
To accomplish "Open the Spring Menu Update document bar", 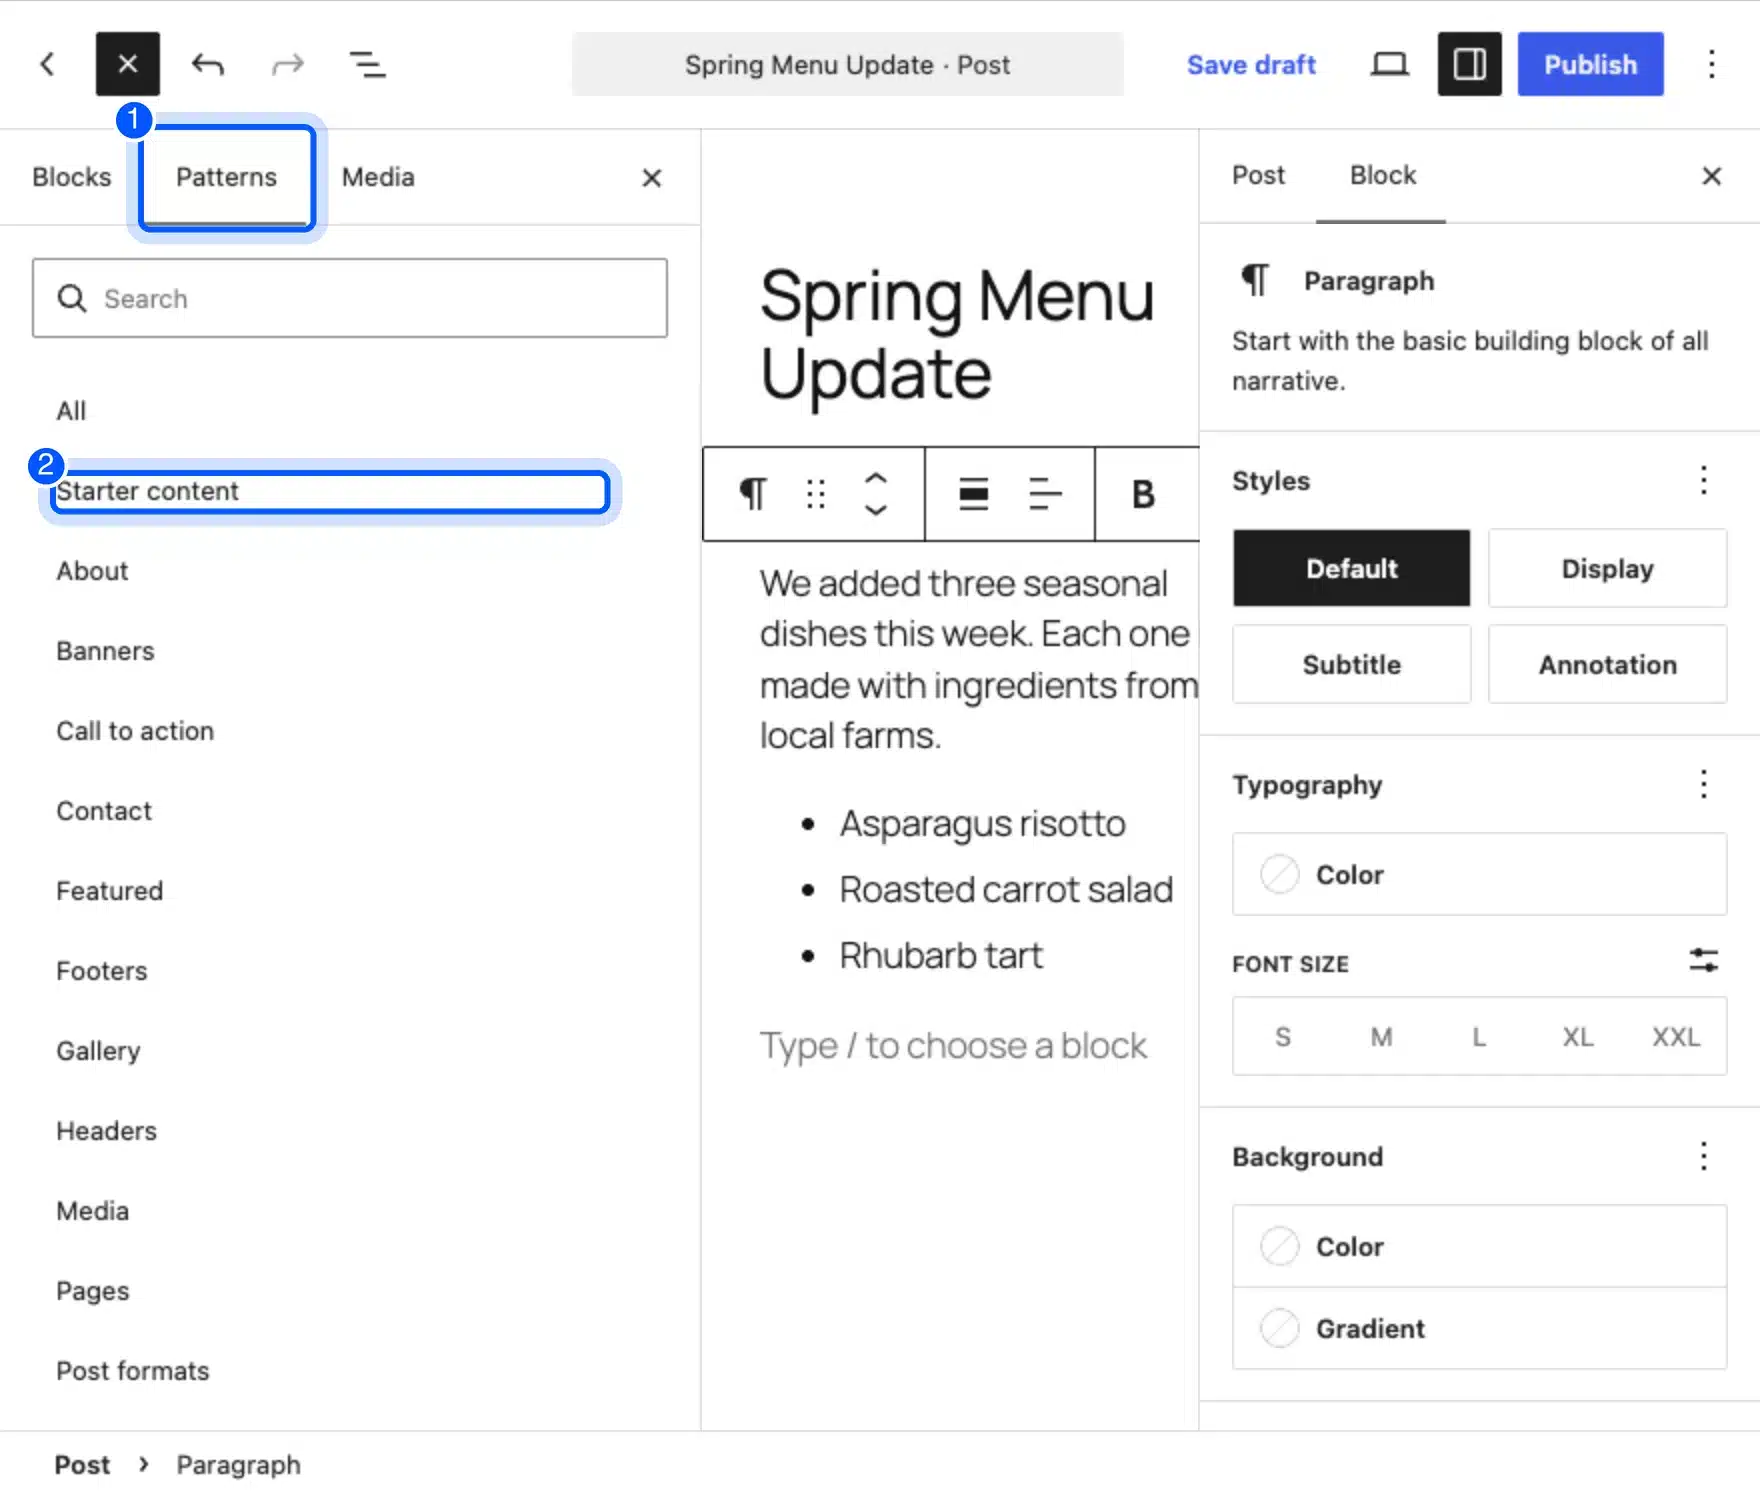I will 847,64.
